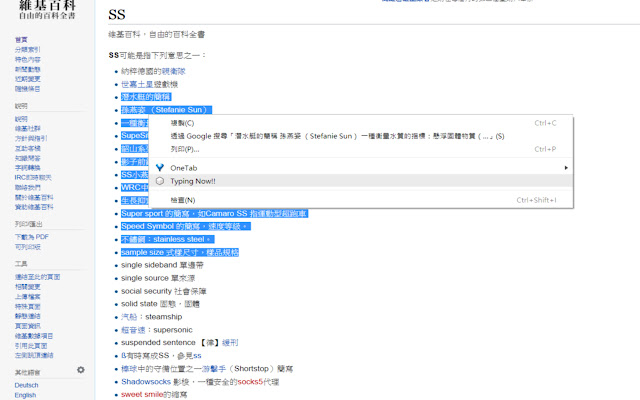Expand the OneTab submenu arrow
Image resolution: width=640 pixels, height=400 pixels.
(x=566, y=168)
